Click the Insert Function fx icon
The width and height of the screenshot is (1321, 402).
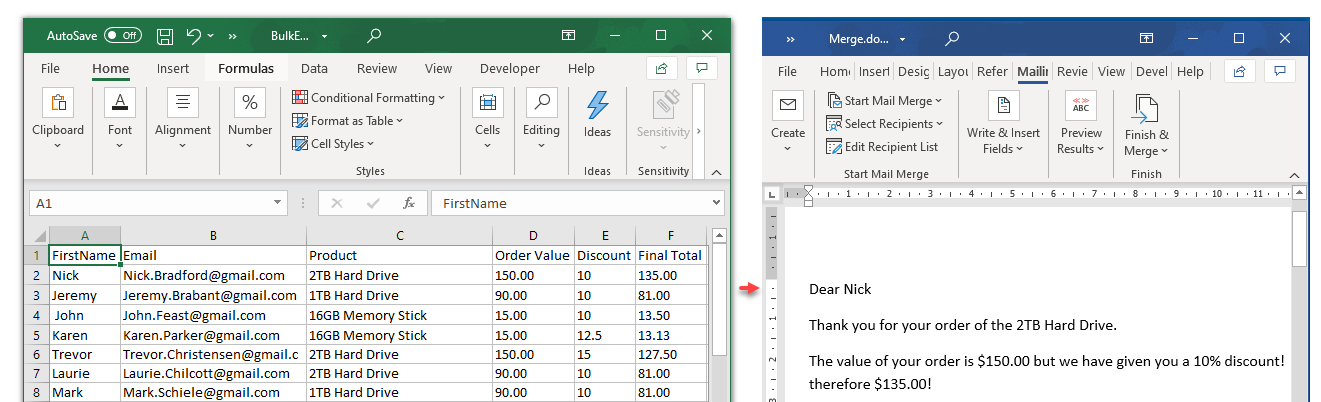(x=408, y=203)
